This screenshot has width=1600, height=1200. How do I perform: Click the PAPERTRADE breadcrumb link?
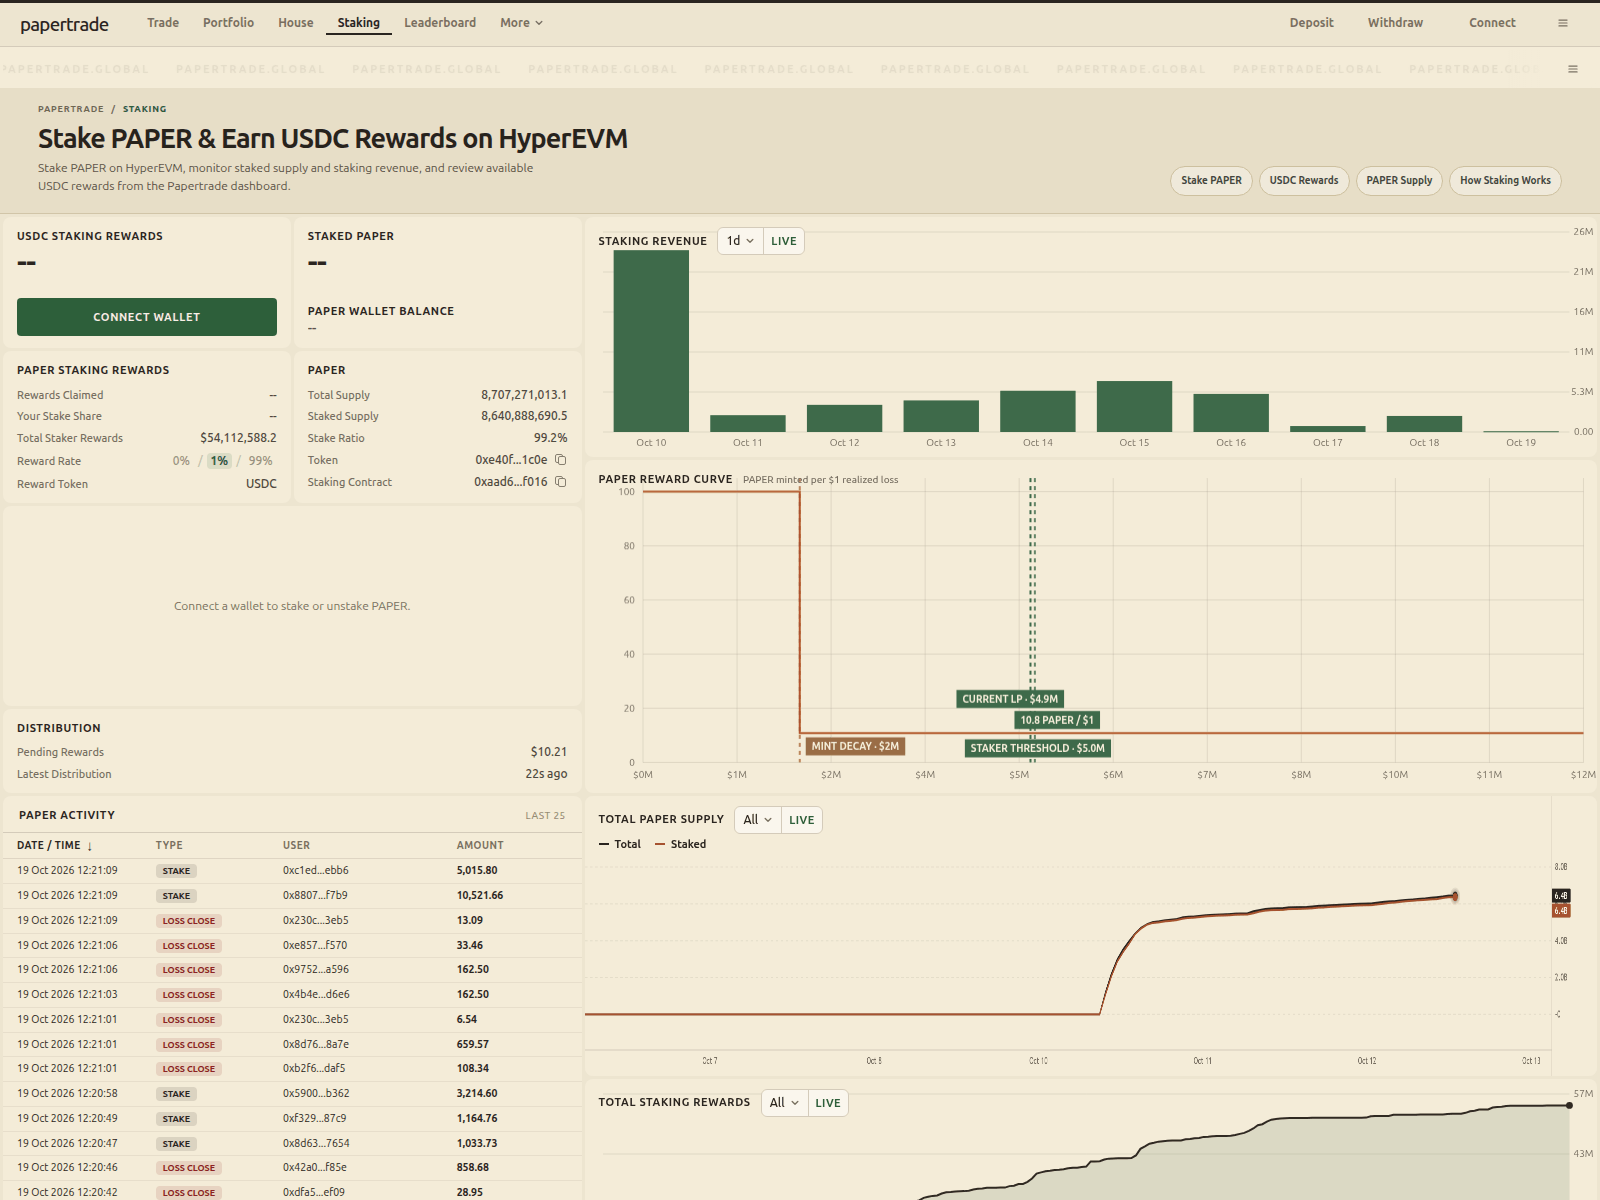pyautogui.click(x=71, y=109)
